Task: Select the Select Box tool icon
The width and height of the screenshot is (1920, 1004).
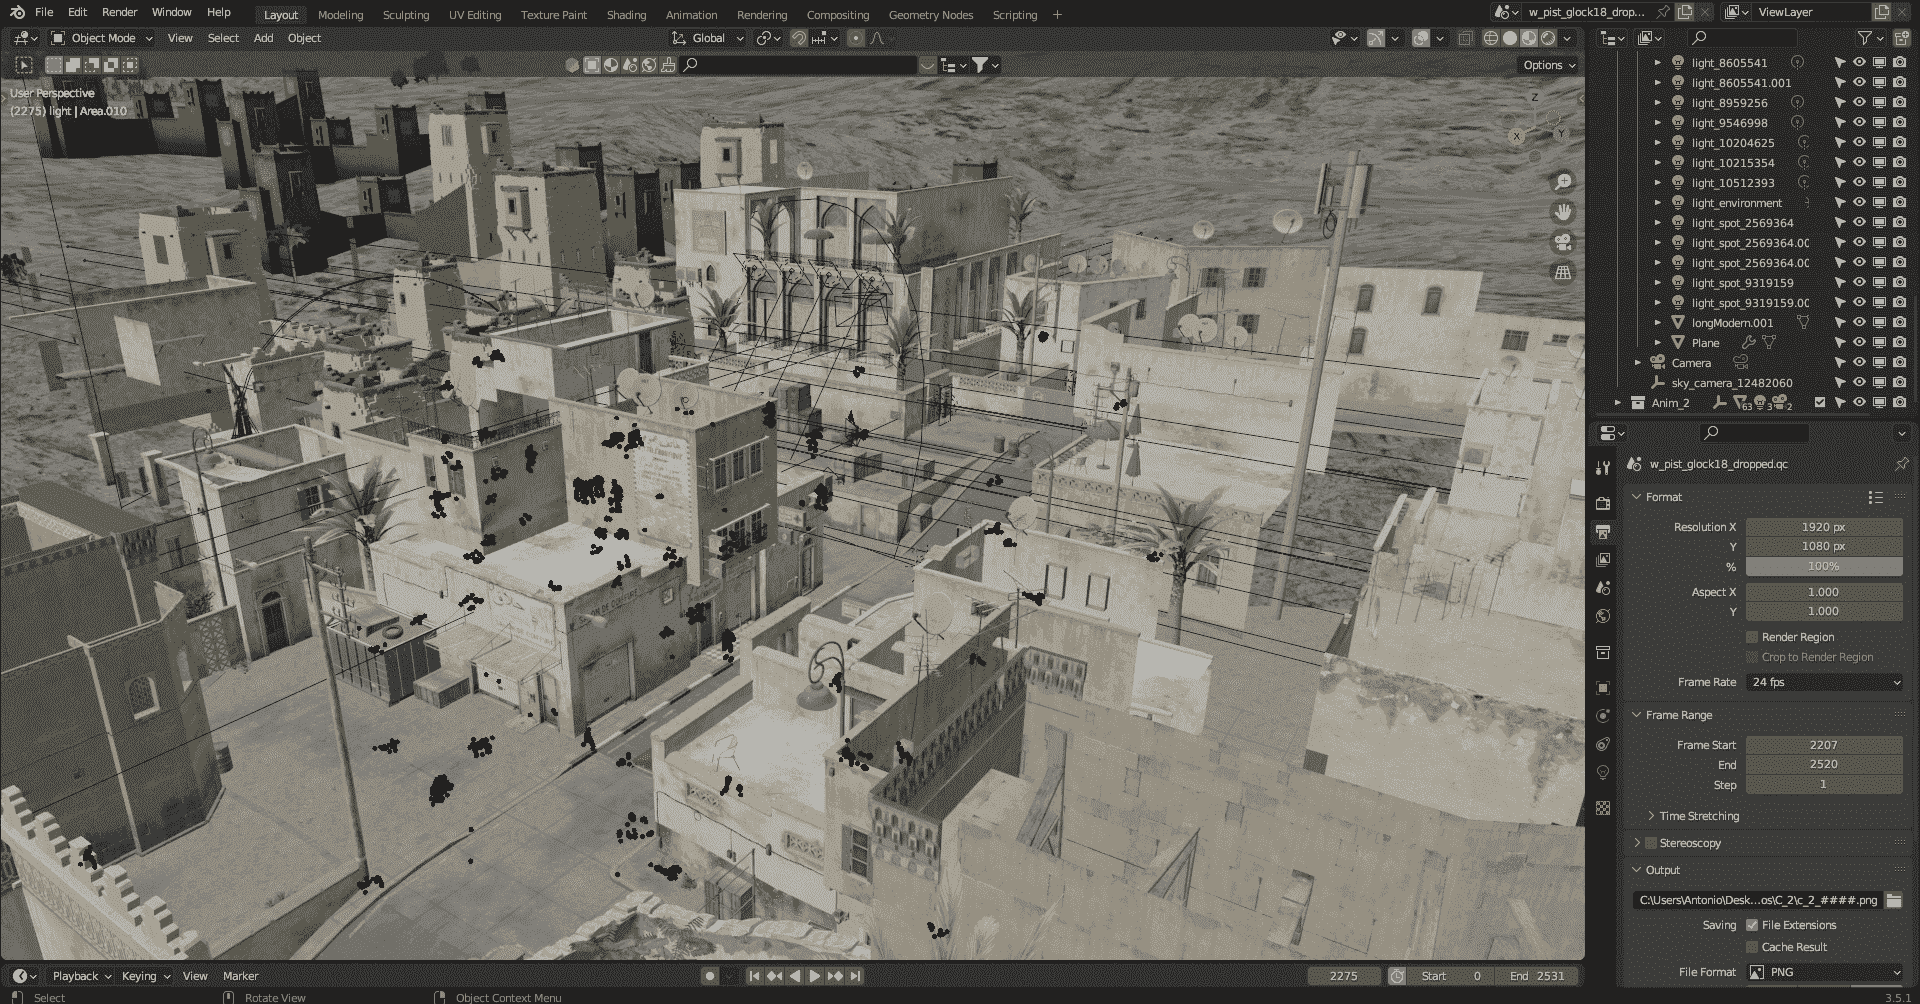Action: 24,65
